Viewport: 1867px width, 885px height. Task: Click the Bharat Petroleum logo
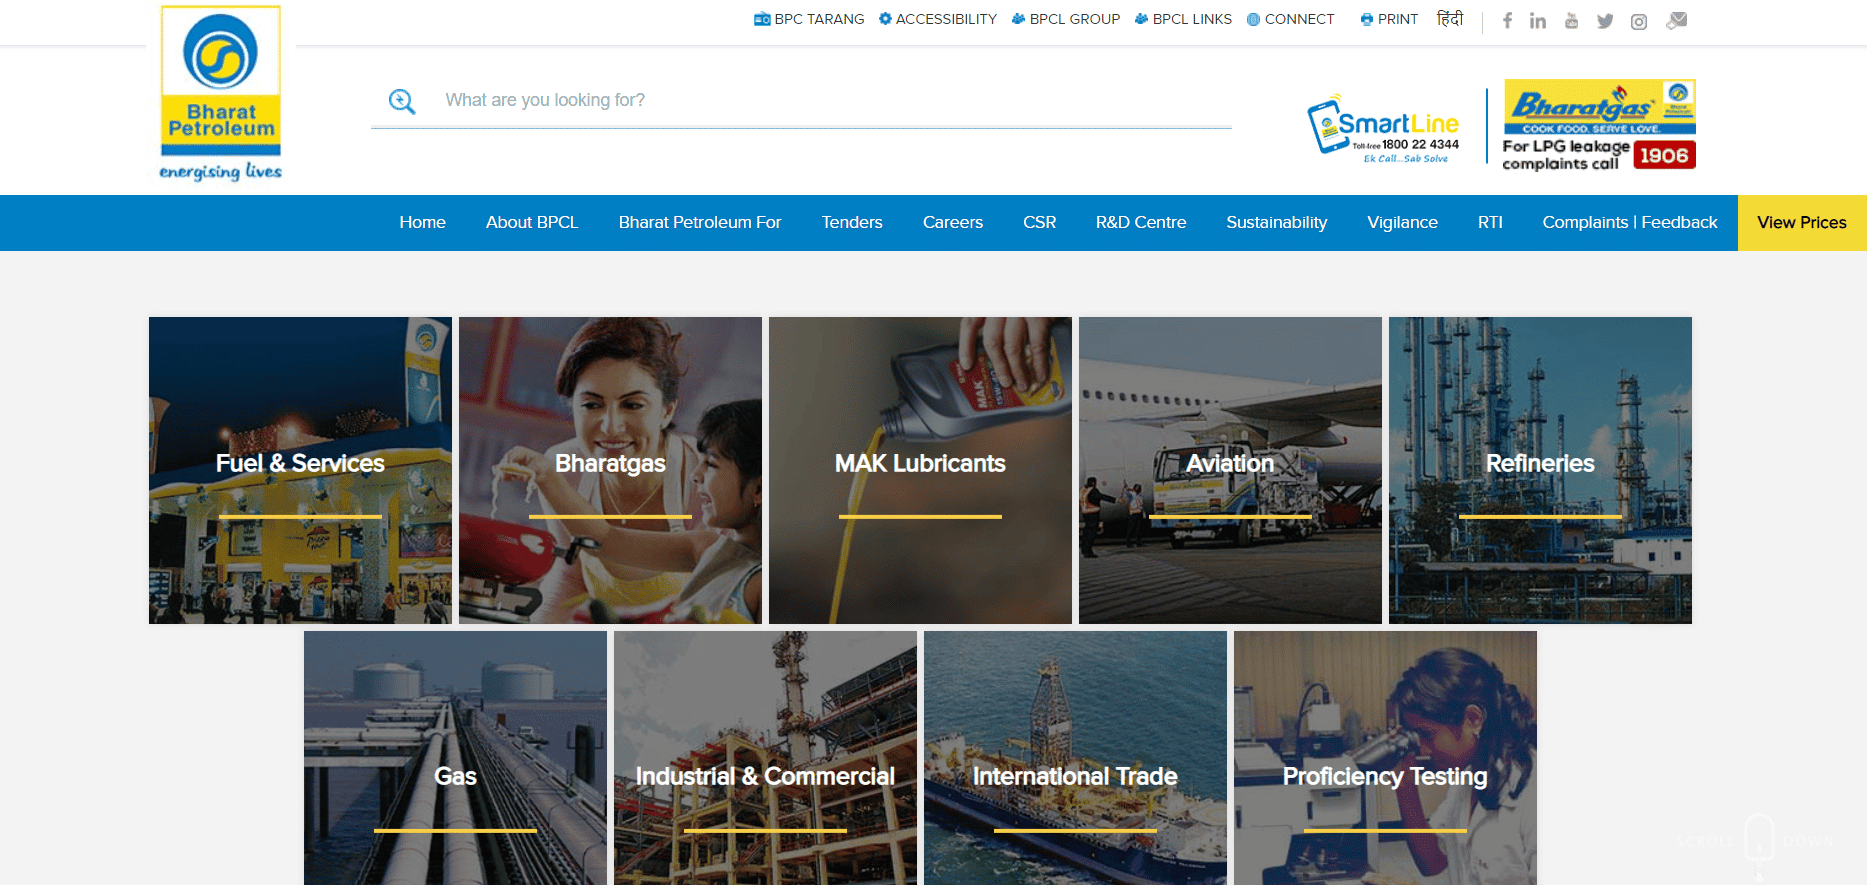click(x=221, y=94)
